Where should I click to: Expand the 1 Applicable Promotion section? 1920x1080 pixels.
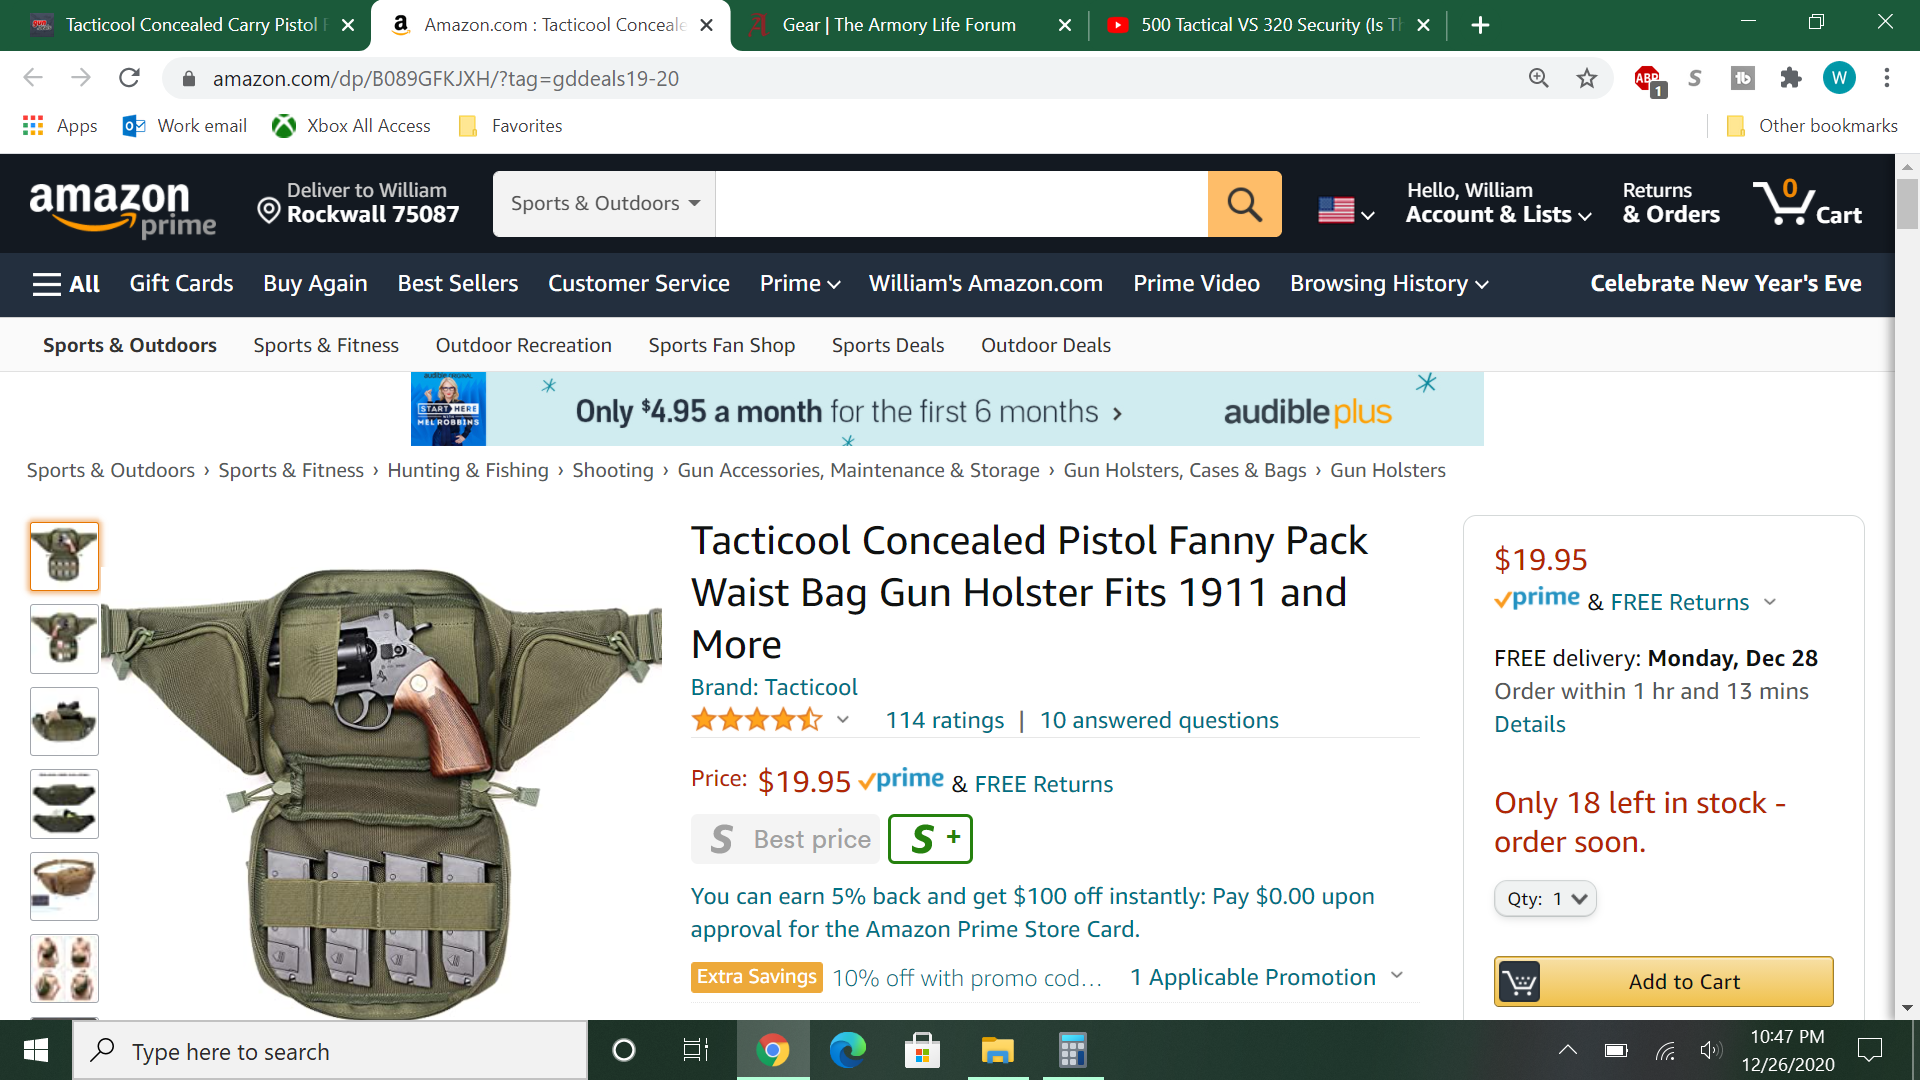pyautogui.click(x=1266, y=977)
